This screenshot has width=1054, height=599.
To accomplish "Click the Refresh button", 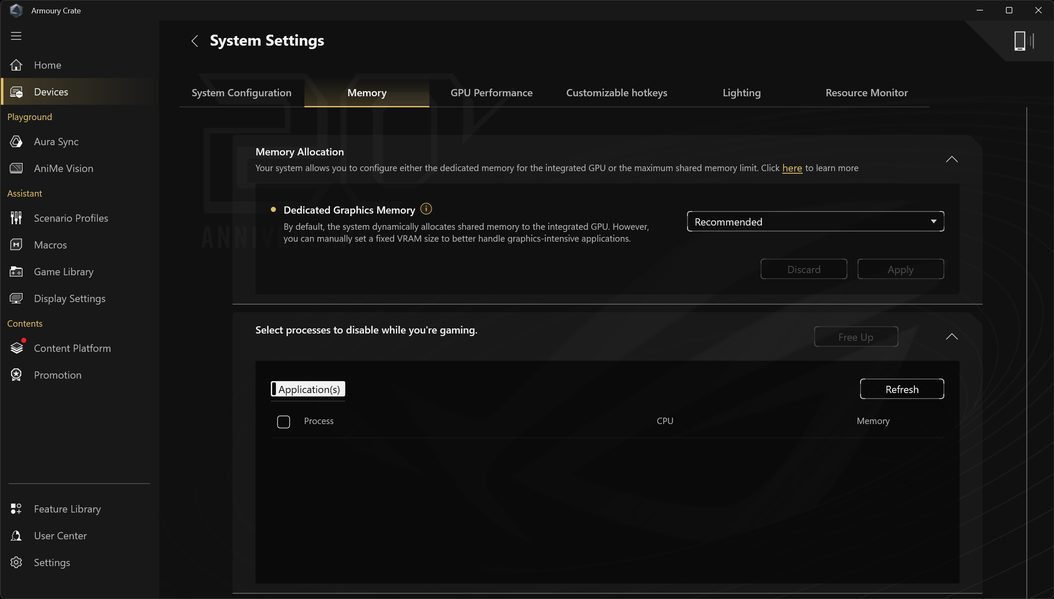I will pos(901,389).
